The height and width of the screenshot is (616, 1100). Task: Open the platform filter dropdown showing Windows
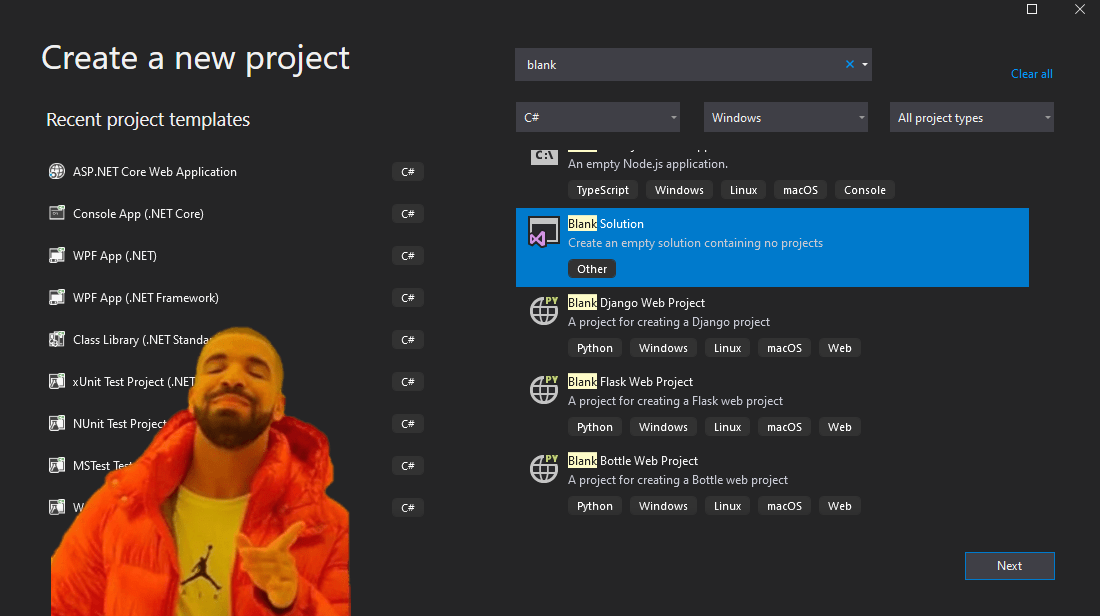pos(786,117)
